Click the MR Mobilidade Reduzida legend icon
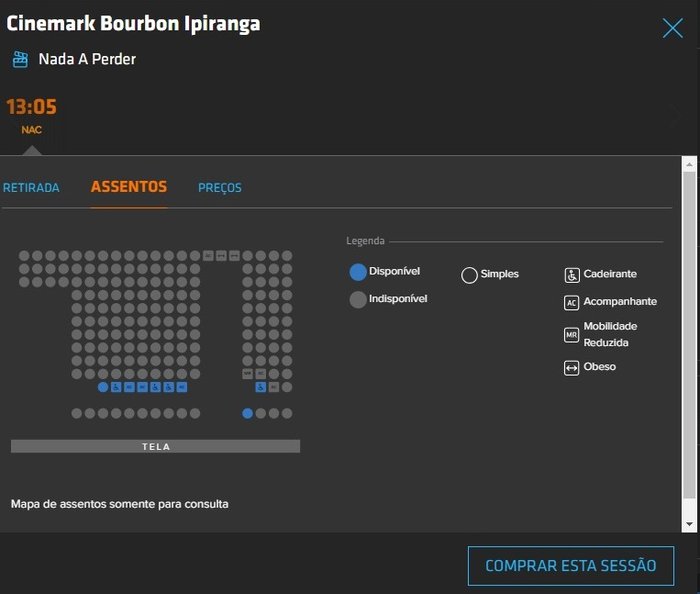 click(572, 335)
